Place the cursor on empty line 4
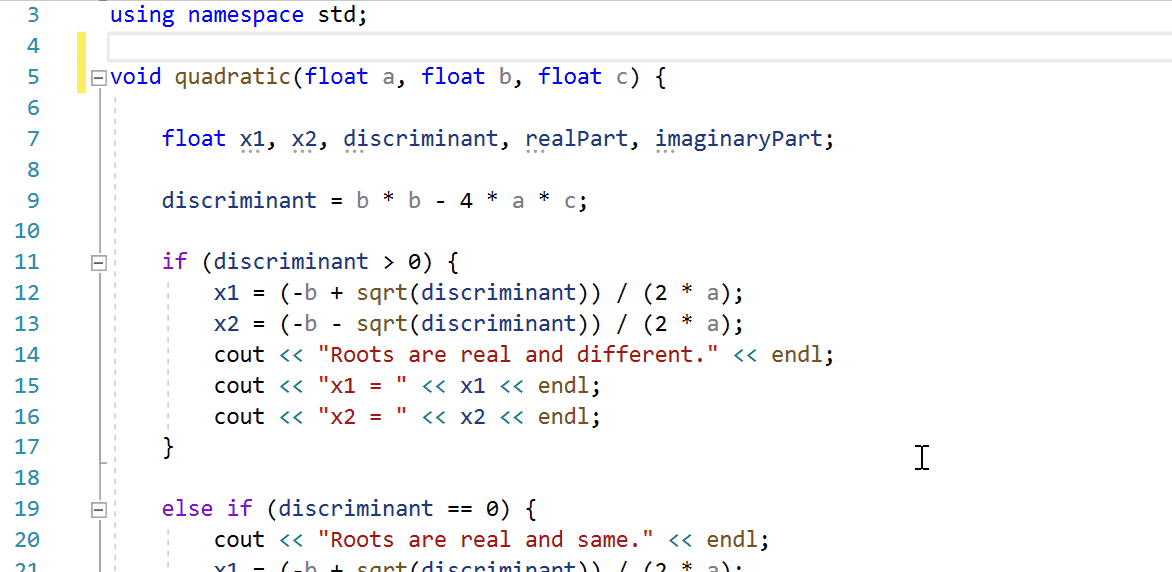This screenshot has width=1172, height=572. 500,46
